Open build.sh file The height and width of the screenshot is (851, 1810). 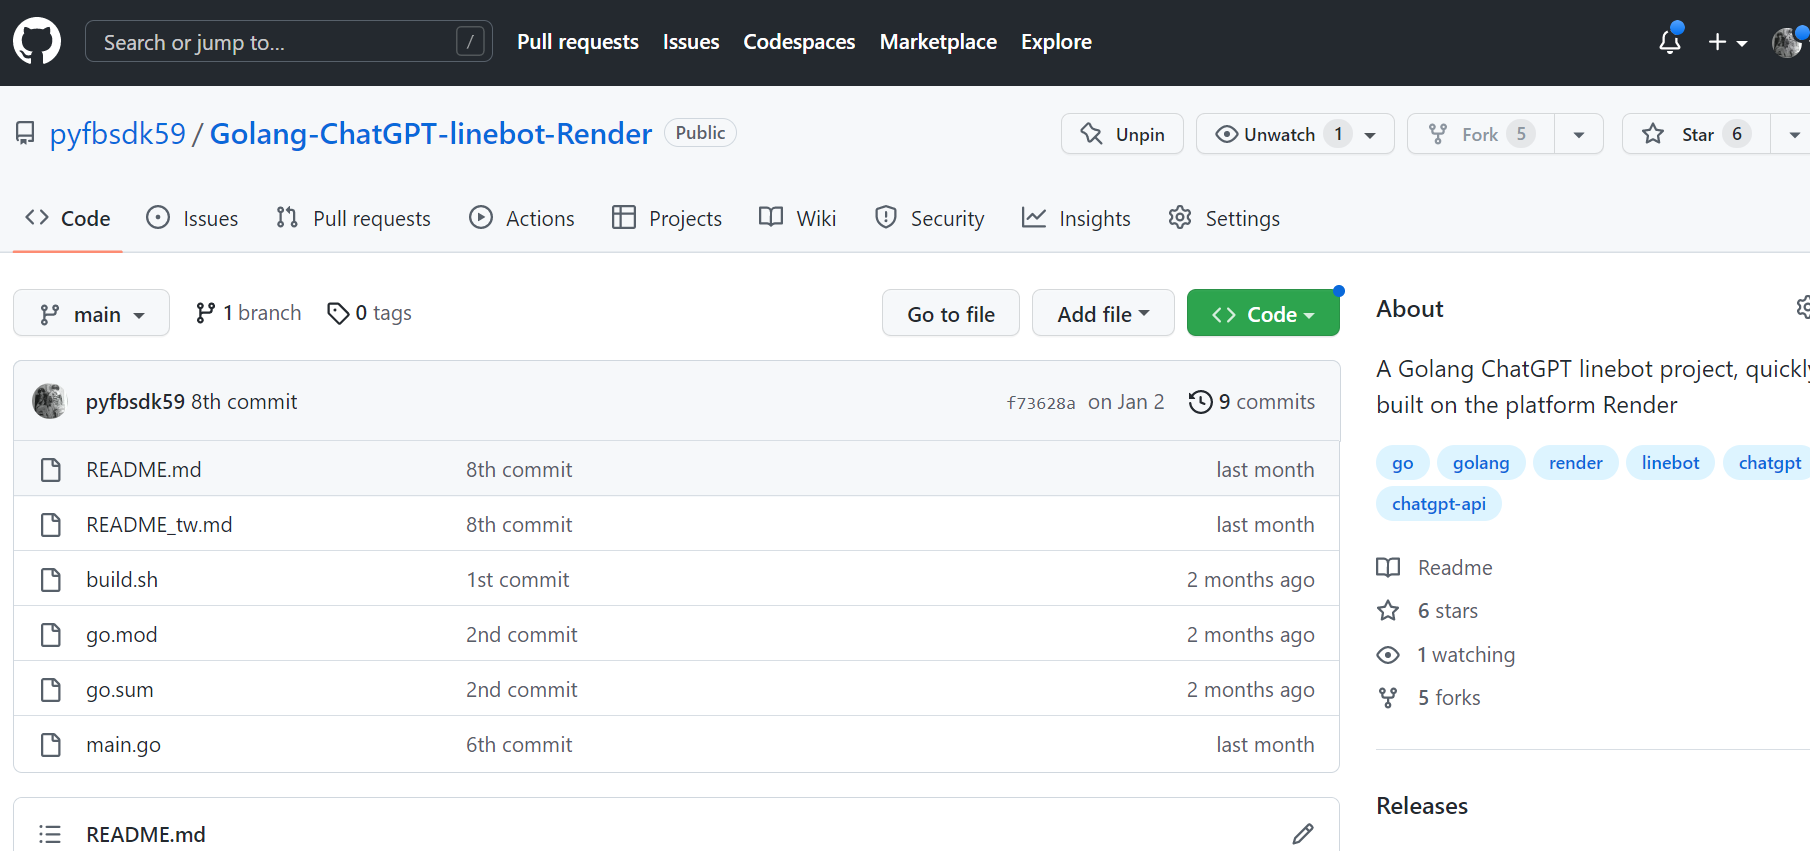(x=122, y=579)
